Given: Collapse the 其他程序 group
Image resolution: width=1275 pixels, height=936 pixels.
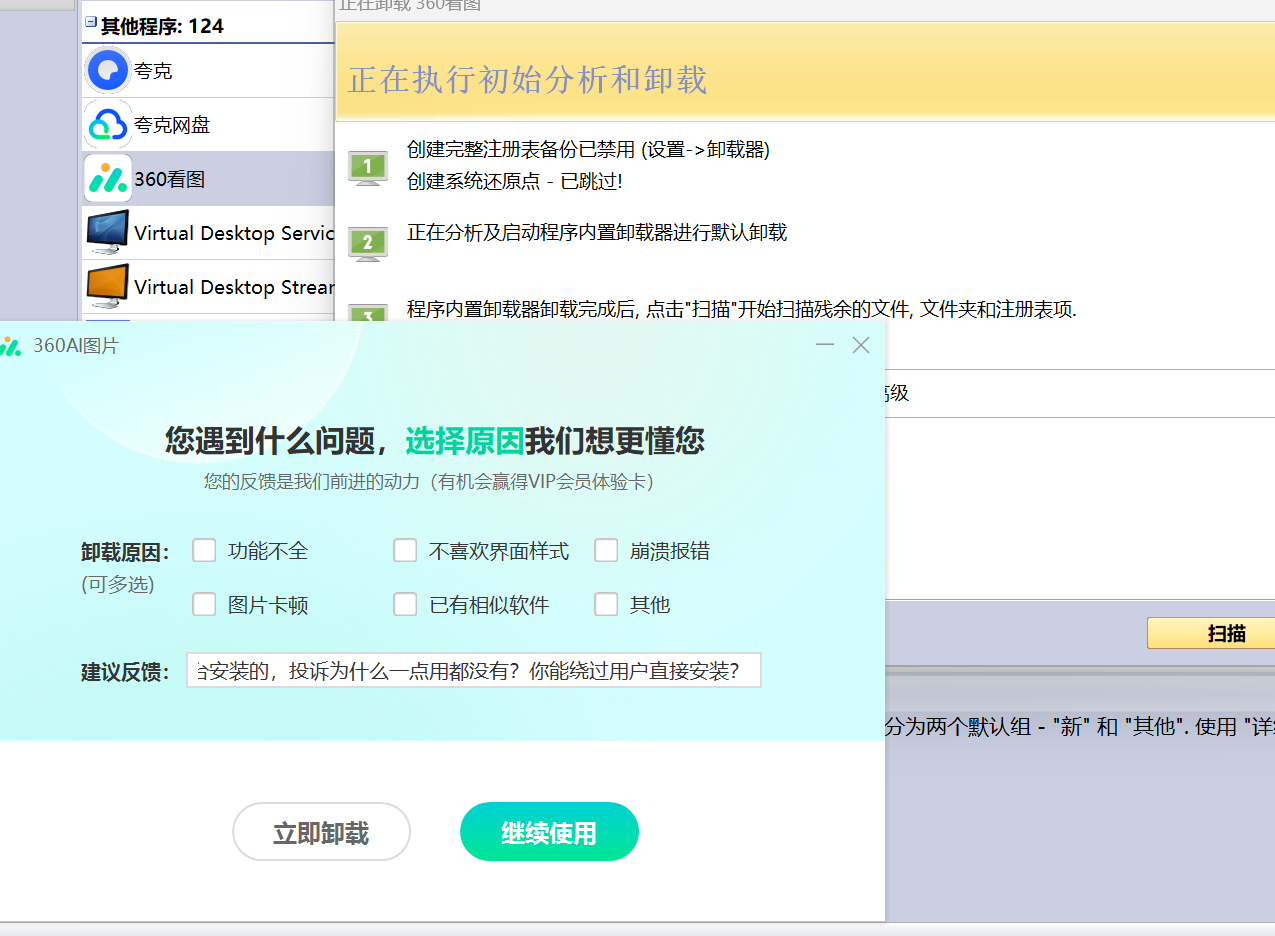Looking at the screenshot, I should click(x=91, y=22).
